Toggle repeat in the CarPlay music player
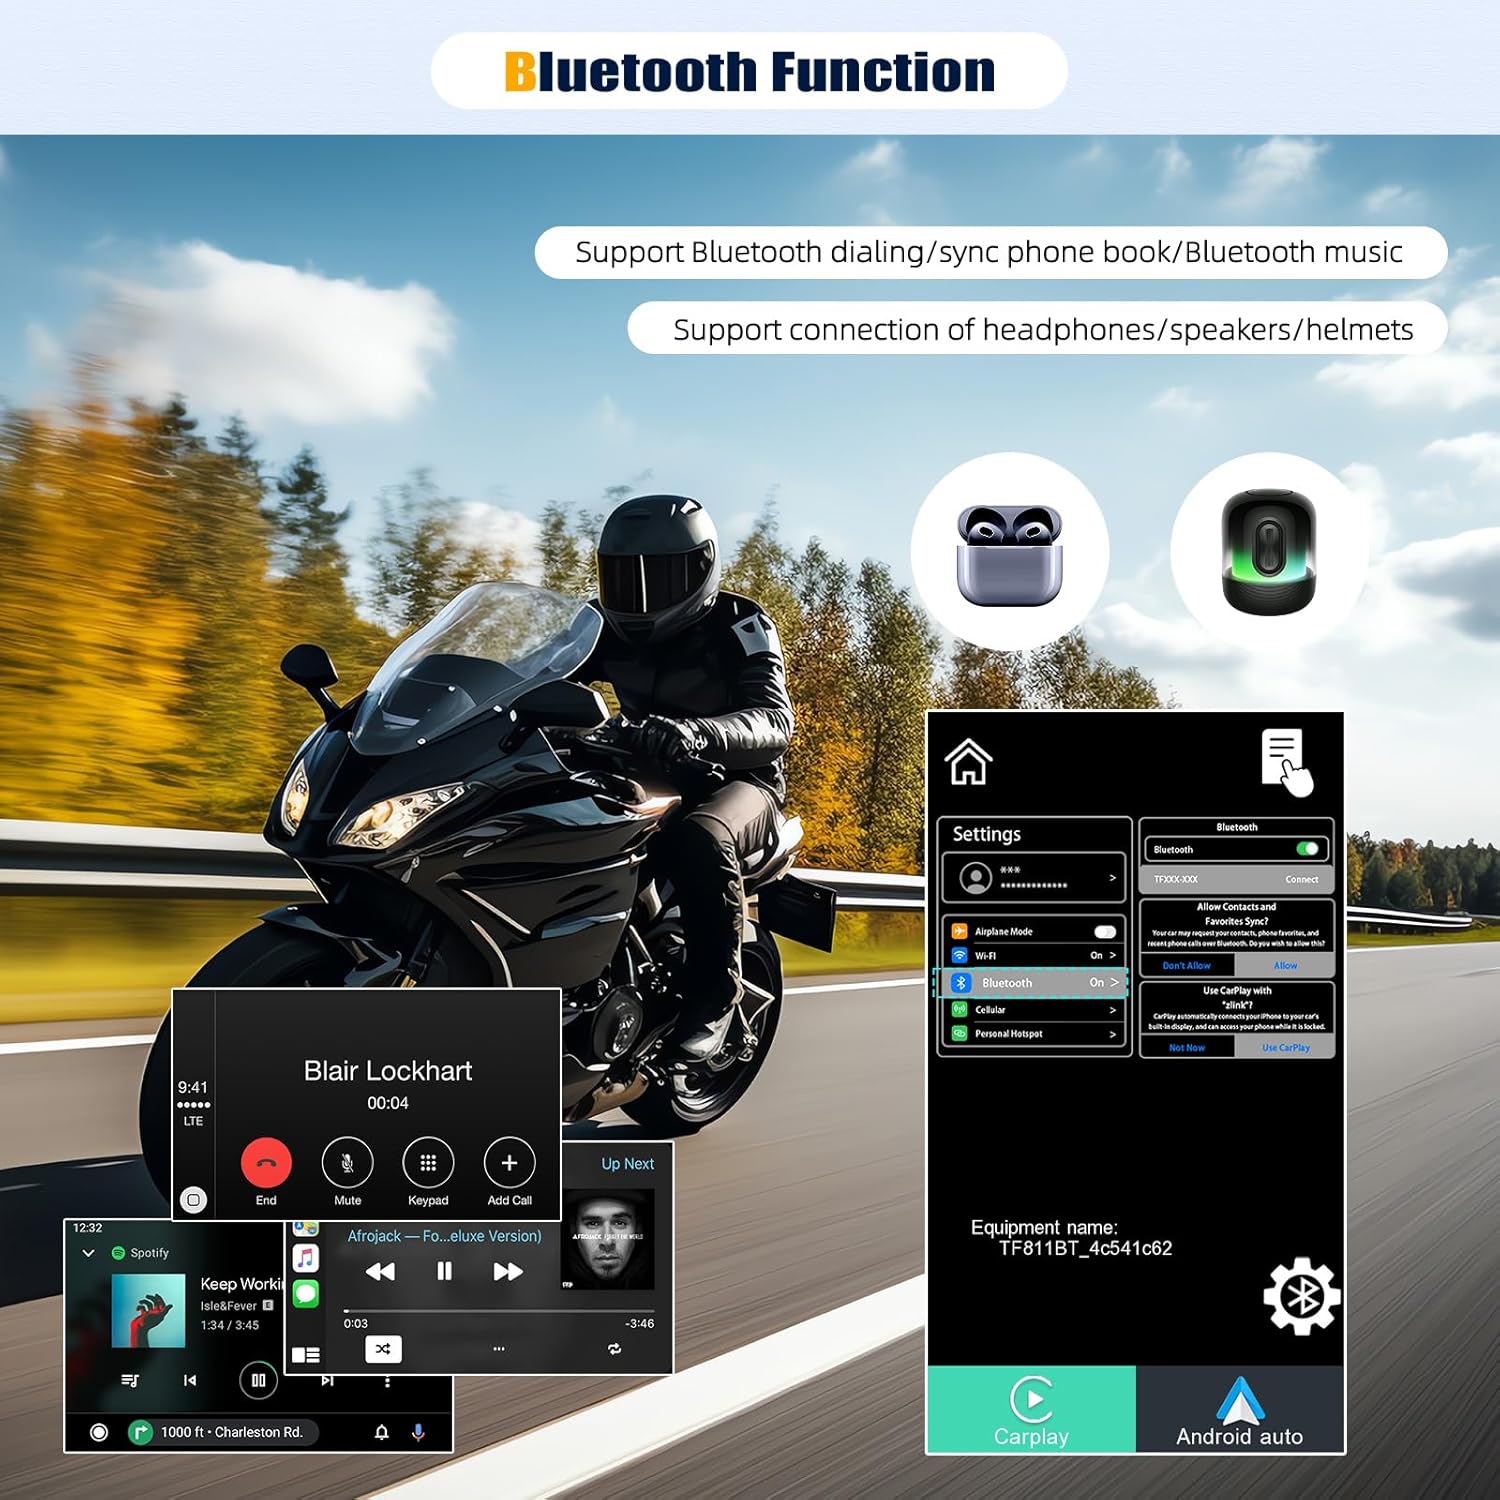The width and height of the screenshot is (1500, 1500). coord(614,1349)
